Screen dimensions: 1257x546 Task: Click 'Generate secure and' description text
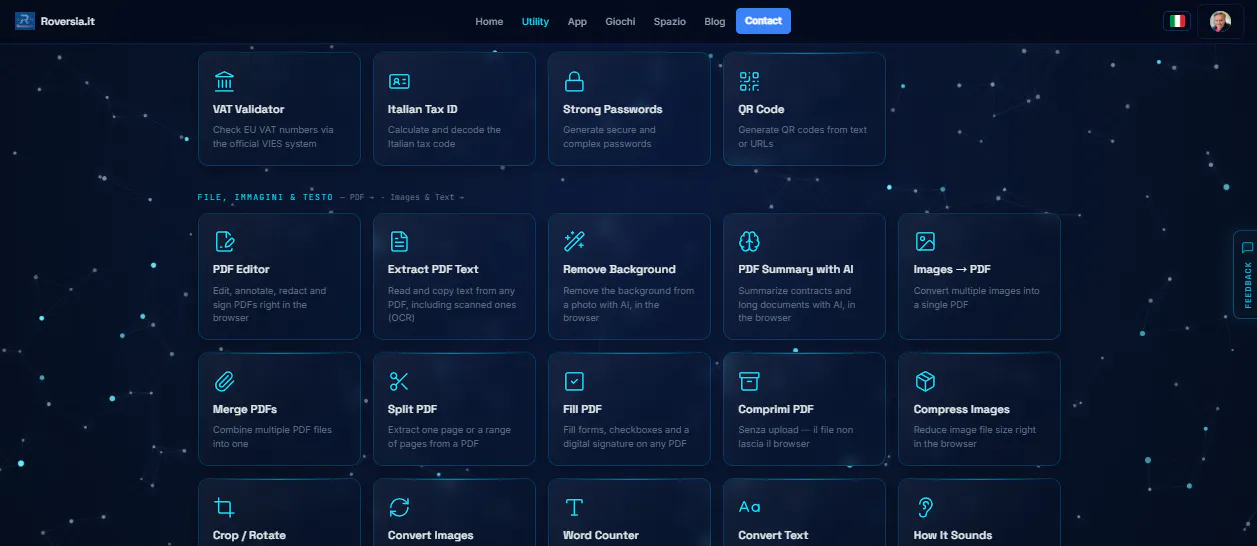point(609,130)
